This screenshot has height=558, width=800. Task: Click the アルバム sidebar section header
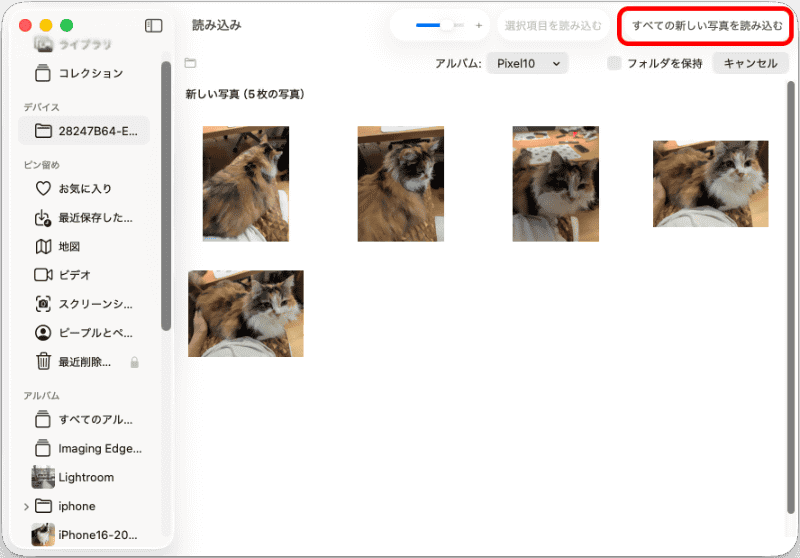[x=41, y=396]
